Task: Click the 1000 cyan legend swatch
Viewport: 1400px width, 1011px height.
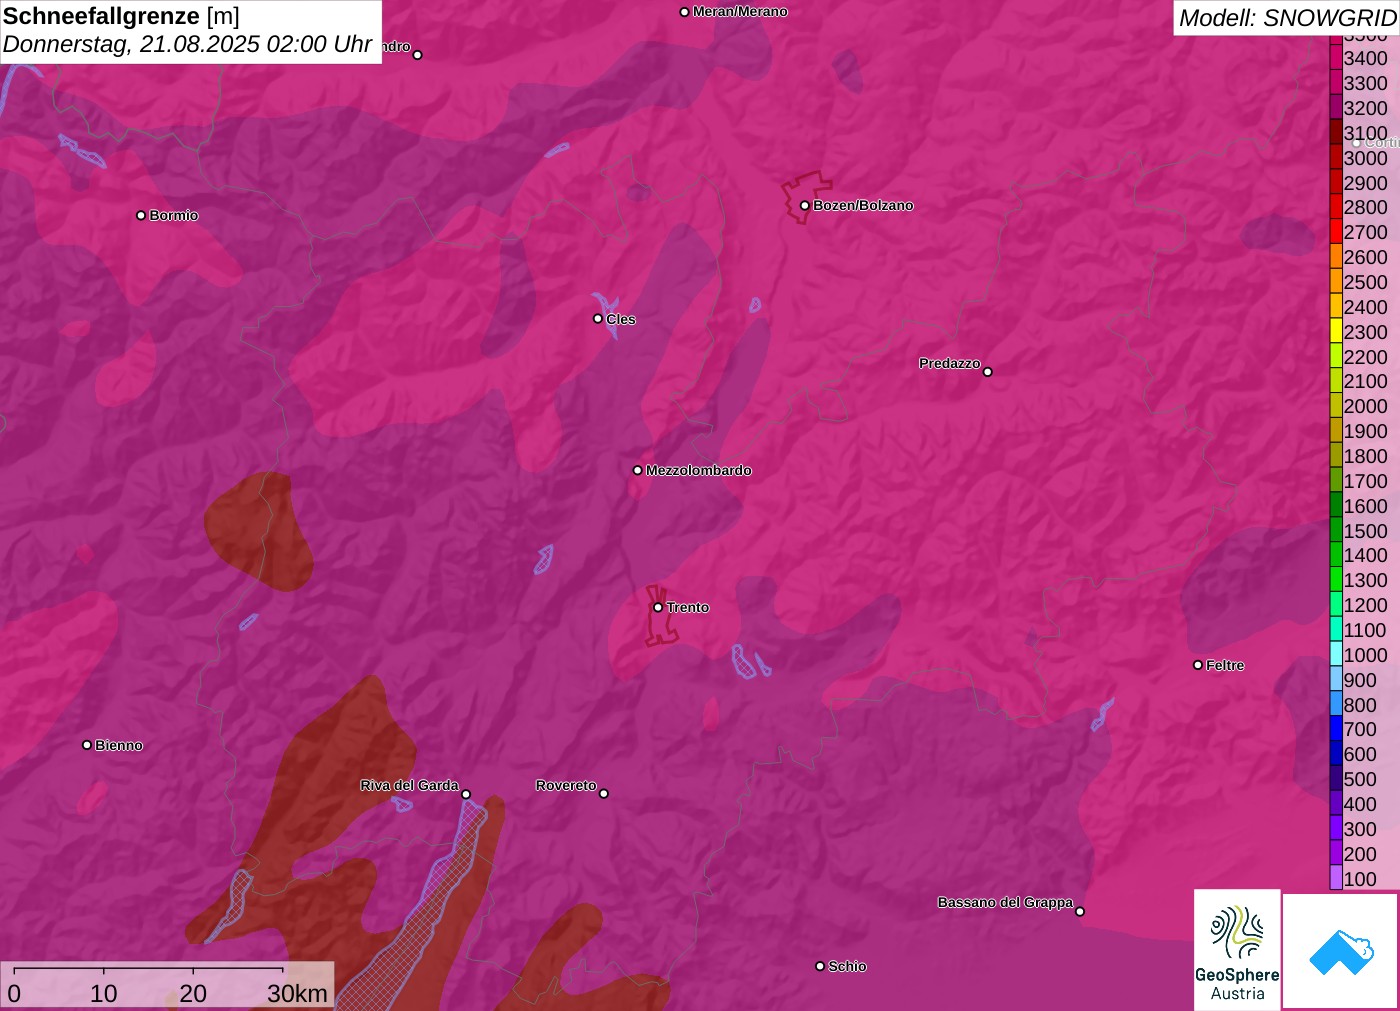Action: pos(1336,654)
